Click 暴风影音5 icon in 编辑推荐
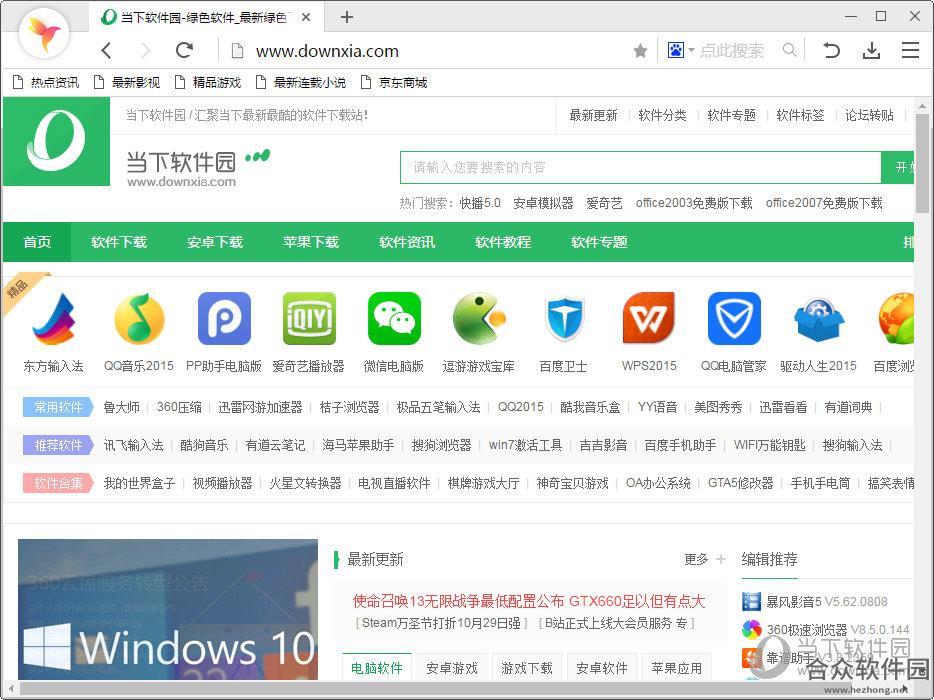 [752, 602]
